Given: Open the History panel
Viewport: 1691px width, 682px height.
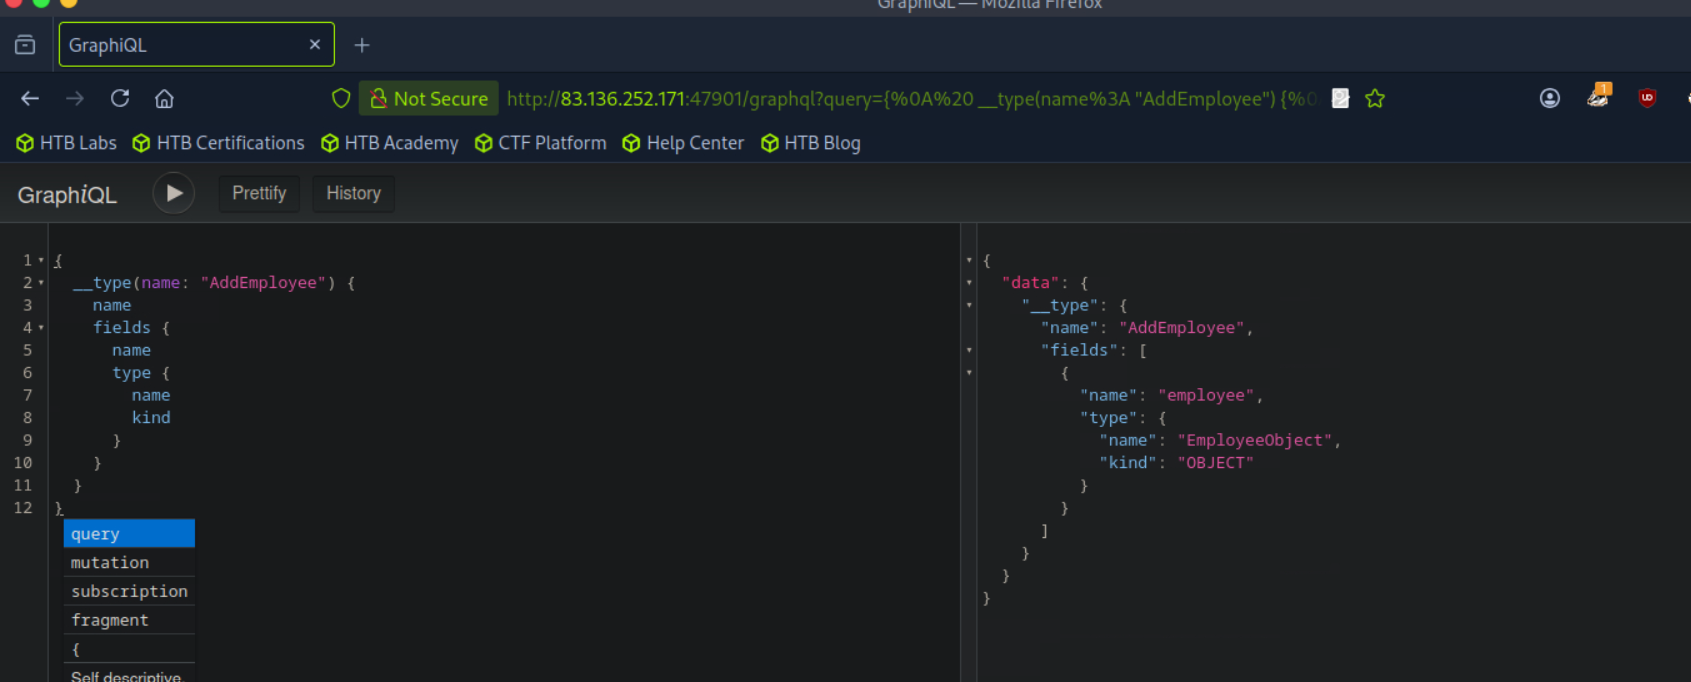Looking at the screenshot, I should tap(353, 193).
